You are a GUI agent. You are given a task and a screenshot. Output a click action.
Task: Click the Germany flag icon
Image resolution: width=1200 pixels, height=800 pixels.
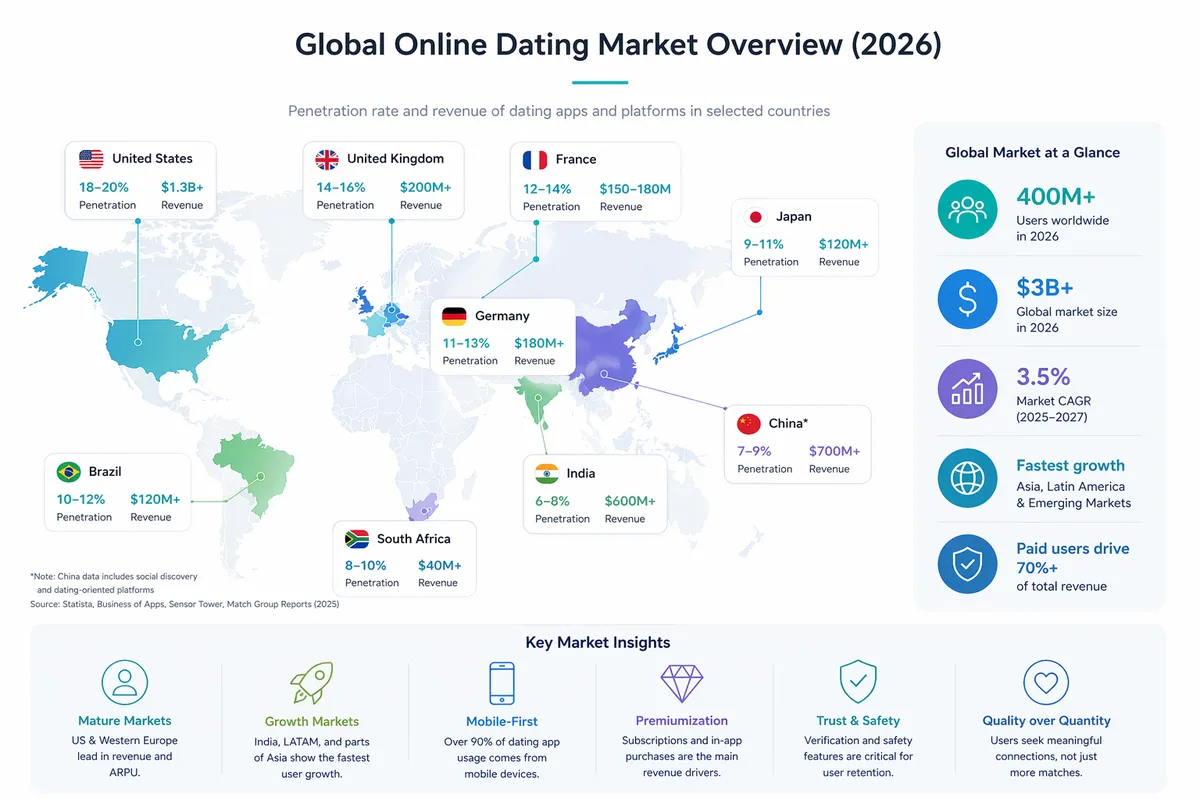point(454,316)
